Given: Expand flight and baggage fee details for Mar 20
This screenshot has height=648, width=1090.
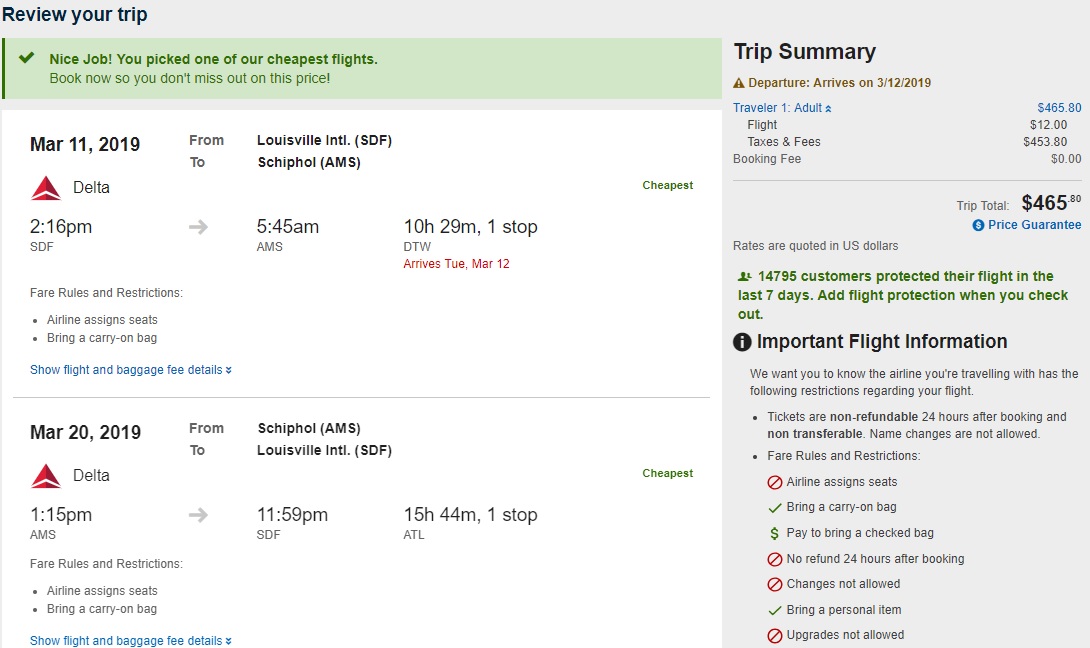Looking at the screenshot, I should pos(130,641).
